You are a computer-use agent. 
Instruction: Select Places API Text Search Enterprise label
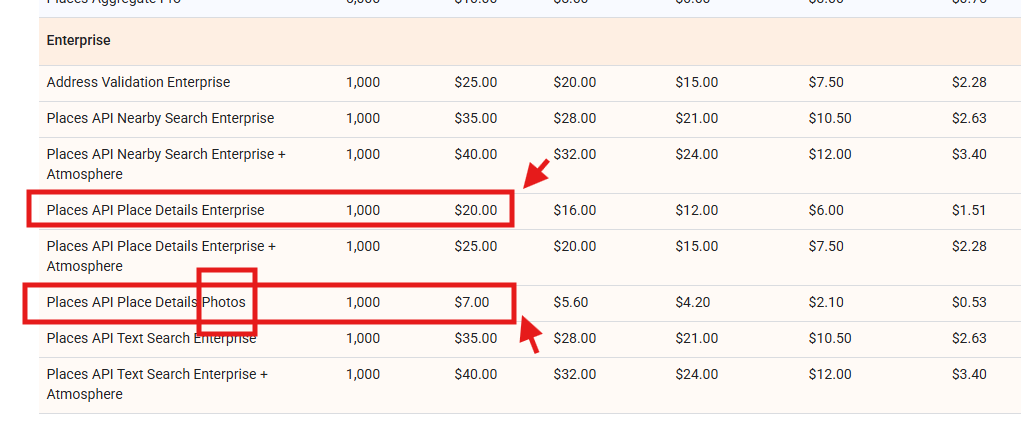[151, 339]
